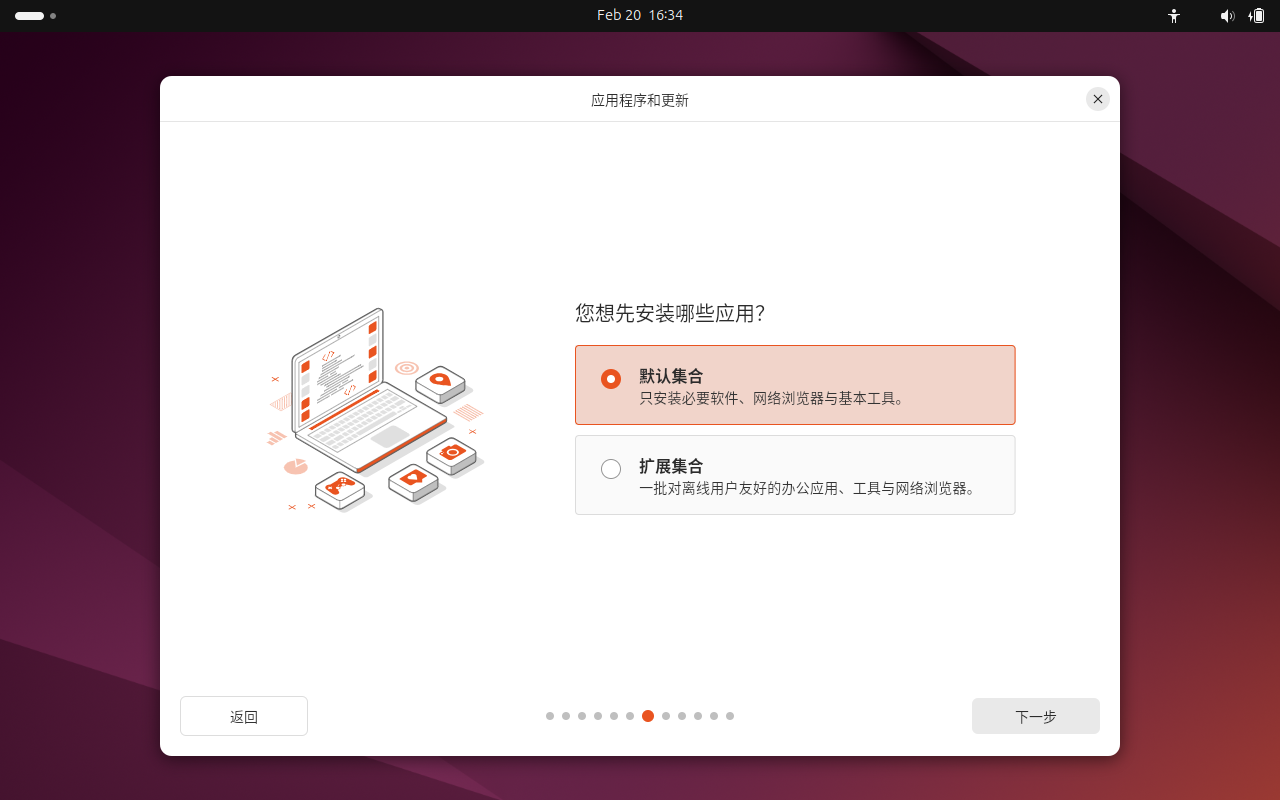Choose the 扩展集合 option description text
The height and width of the screenshot is (800, 1280).
coord(807,489)
